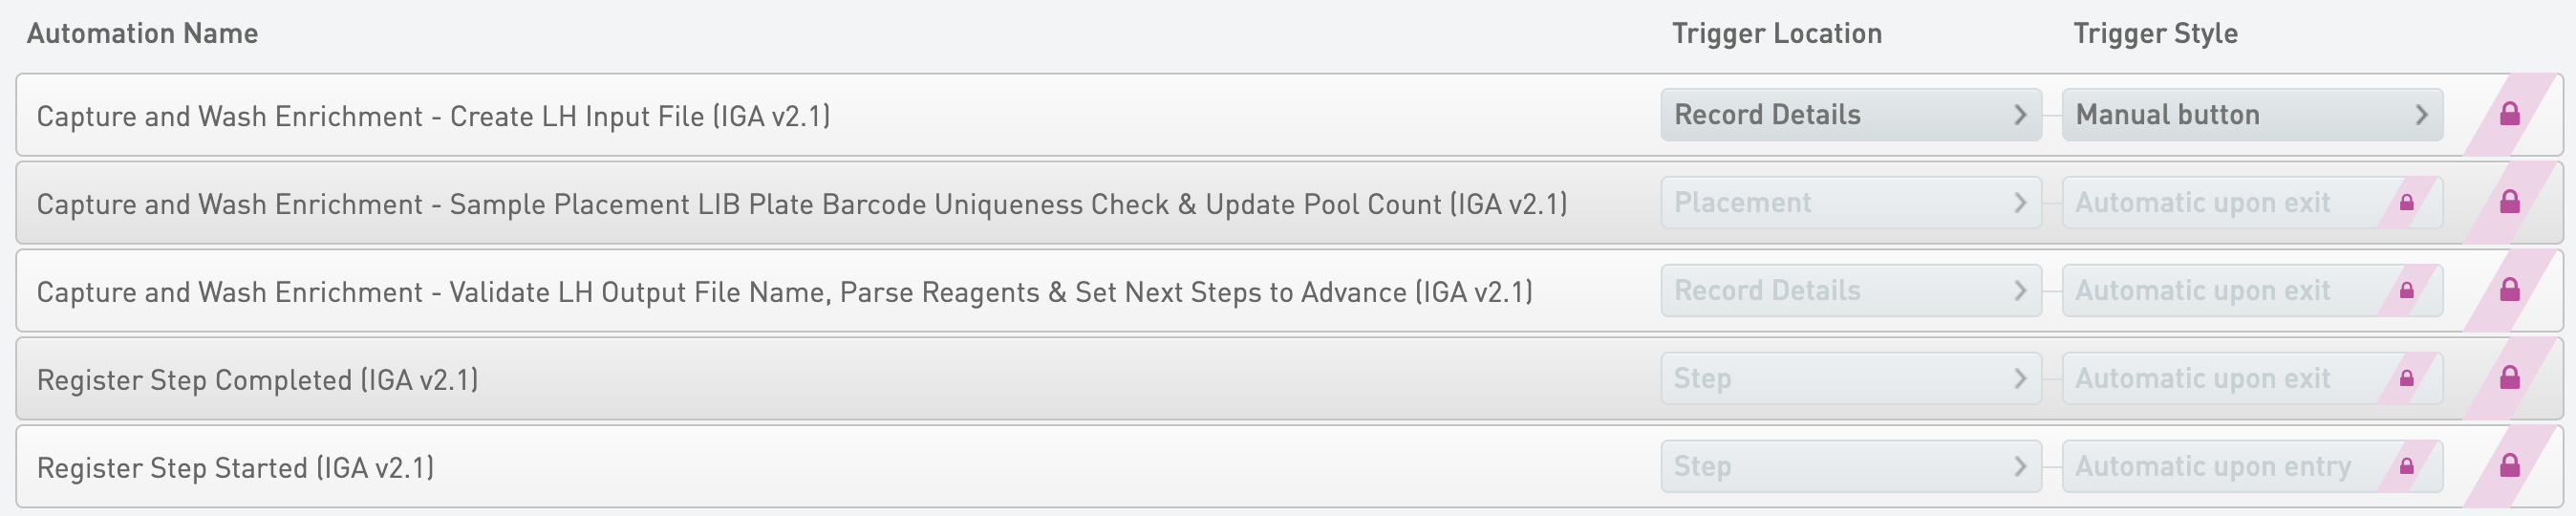Select the Register Step Started automation row

235,468
